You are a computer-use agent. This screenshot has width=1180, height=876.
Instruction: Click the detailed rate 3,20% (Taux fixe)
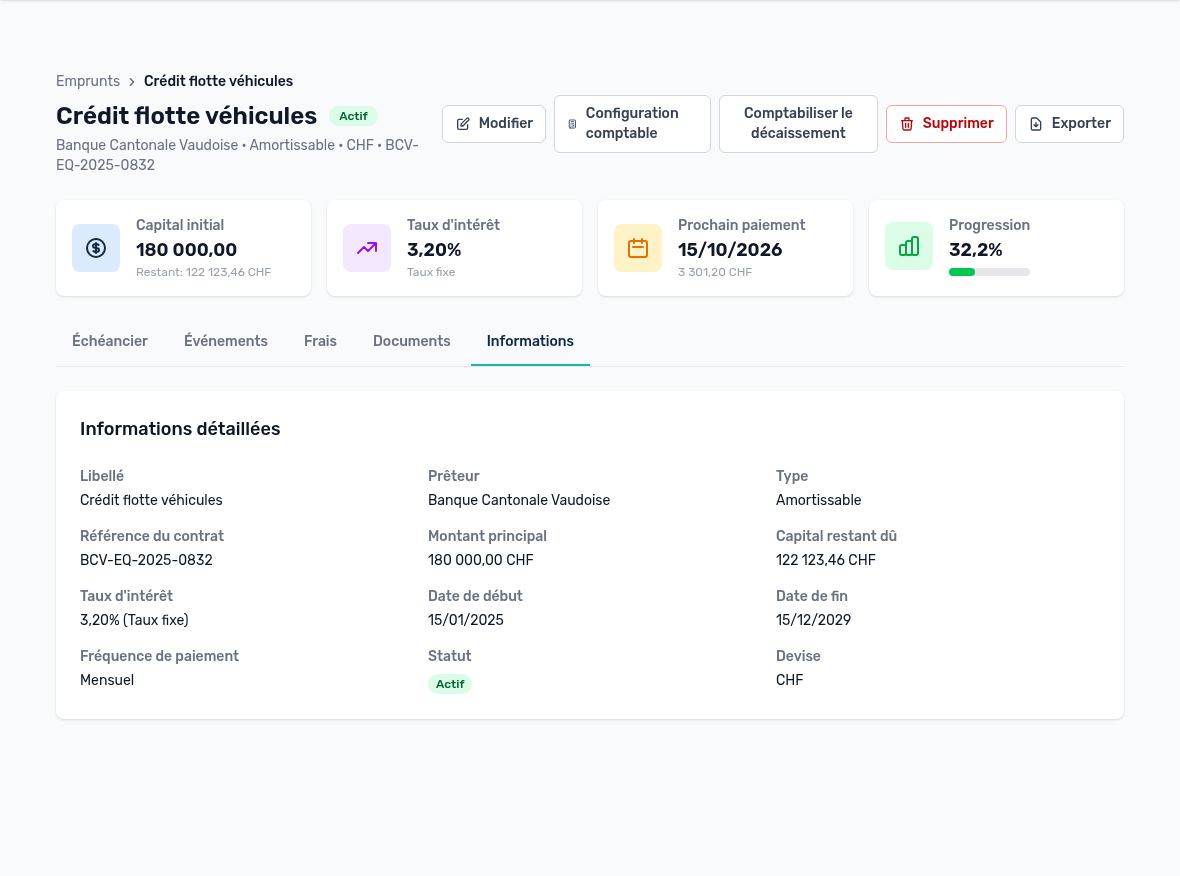[135, 620]
